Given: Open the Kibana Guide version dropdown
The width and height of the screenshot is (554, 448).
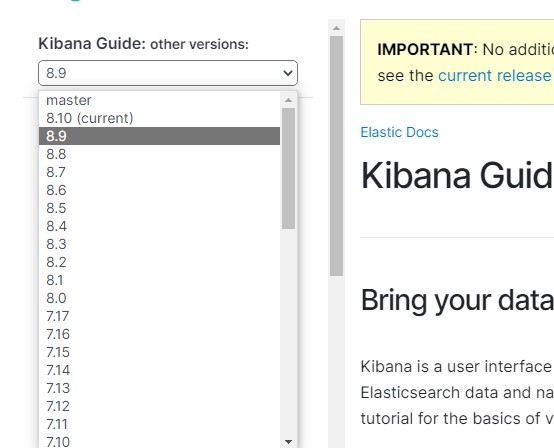Looking at the screenshot, I should point(168,73).
